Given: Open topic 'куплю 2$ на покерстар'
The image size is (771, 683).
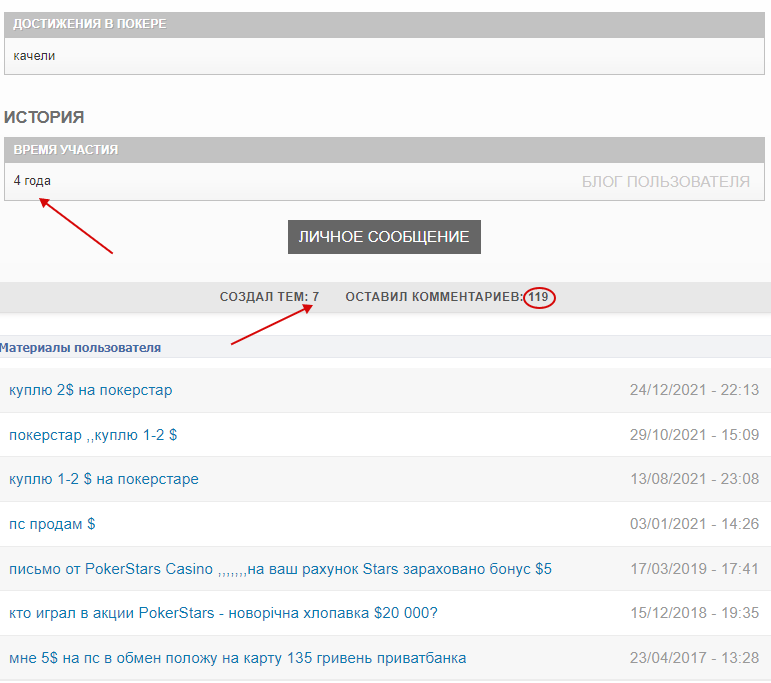Looking at the screenshot, I should (x=91, y=390).
